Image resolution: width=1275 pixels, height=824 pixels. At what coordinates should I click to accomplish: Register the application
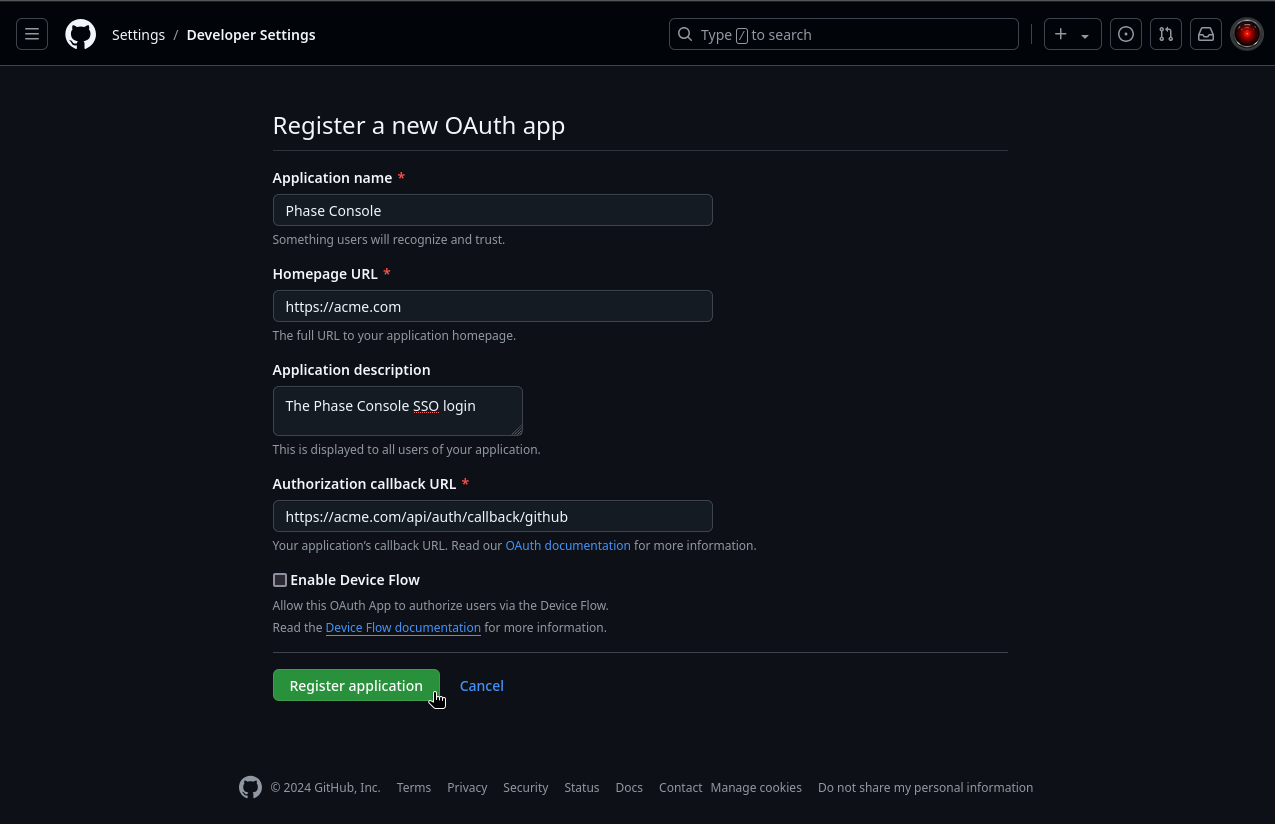click(x=356, y=685)
